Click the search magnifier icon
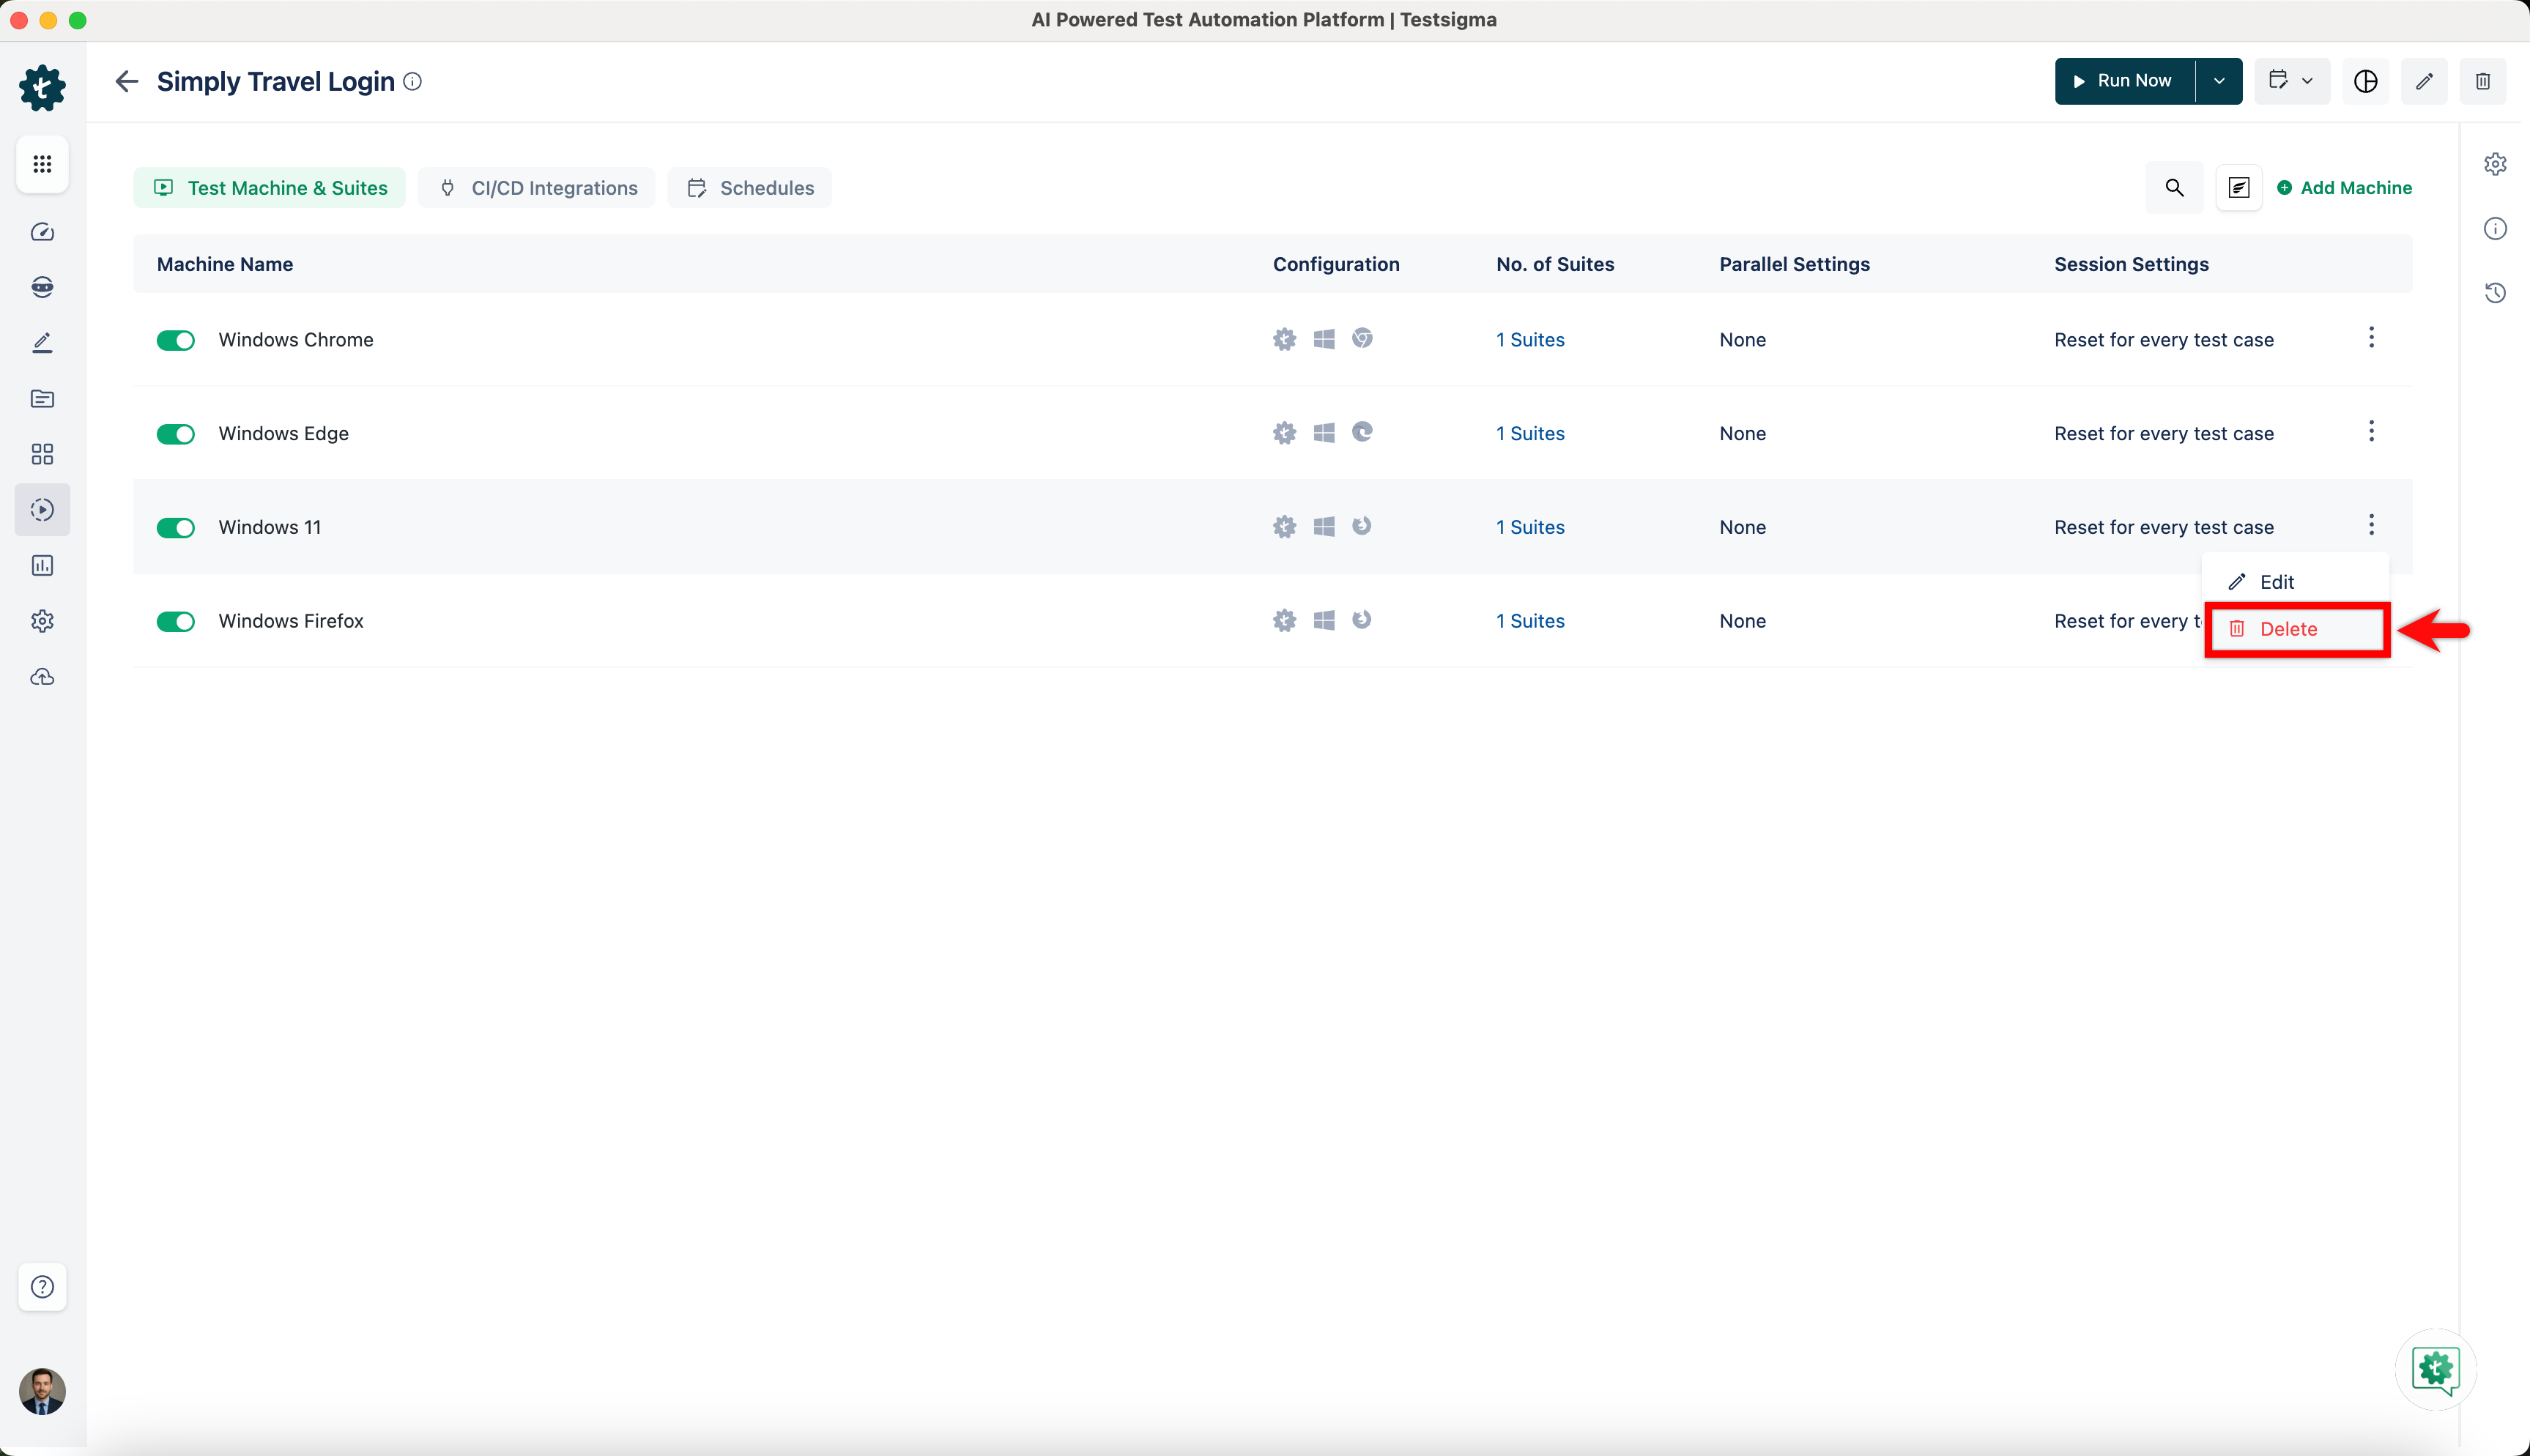This screenshot has height=1456, width=2530. pos(2174,188)
